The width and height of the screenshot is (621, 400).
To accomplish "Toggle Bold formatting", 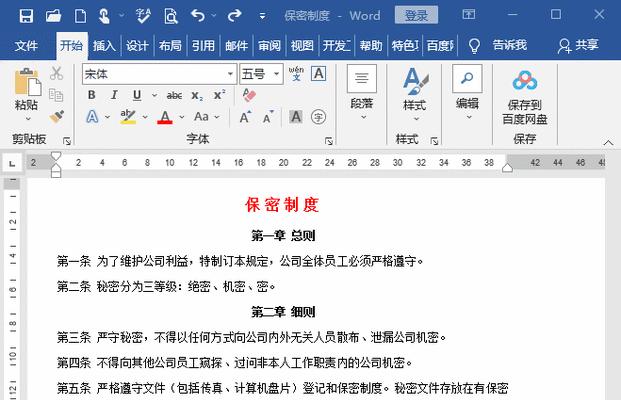I will (x=91, y=95).
